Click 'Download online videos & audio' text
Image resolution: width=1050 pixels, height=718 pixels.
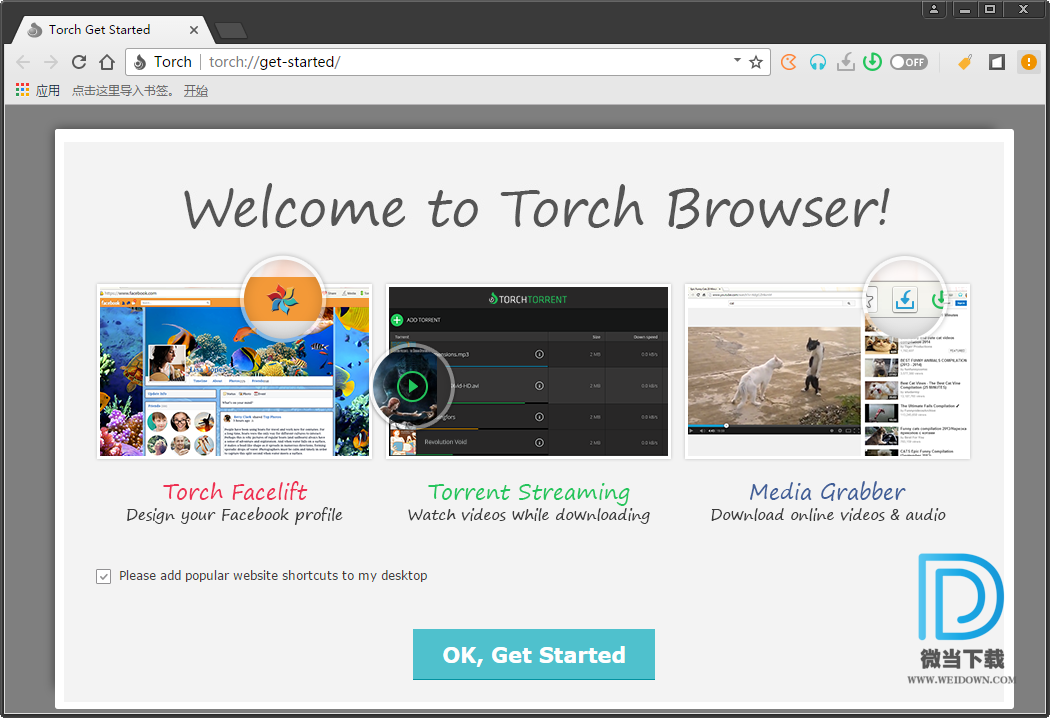click(x=828, y=515)
